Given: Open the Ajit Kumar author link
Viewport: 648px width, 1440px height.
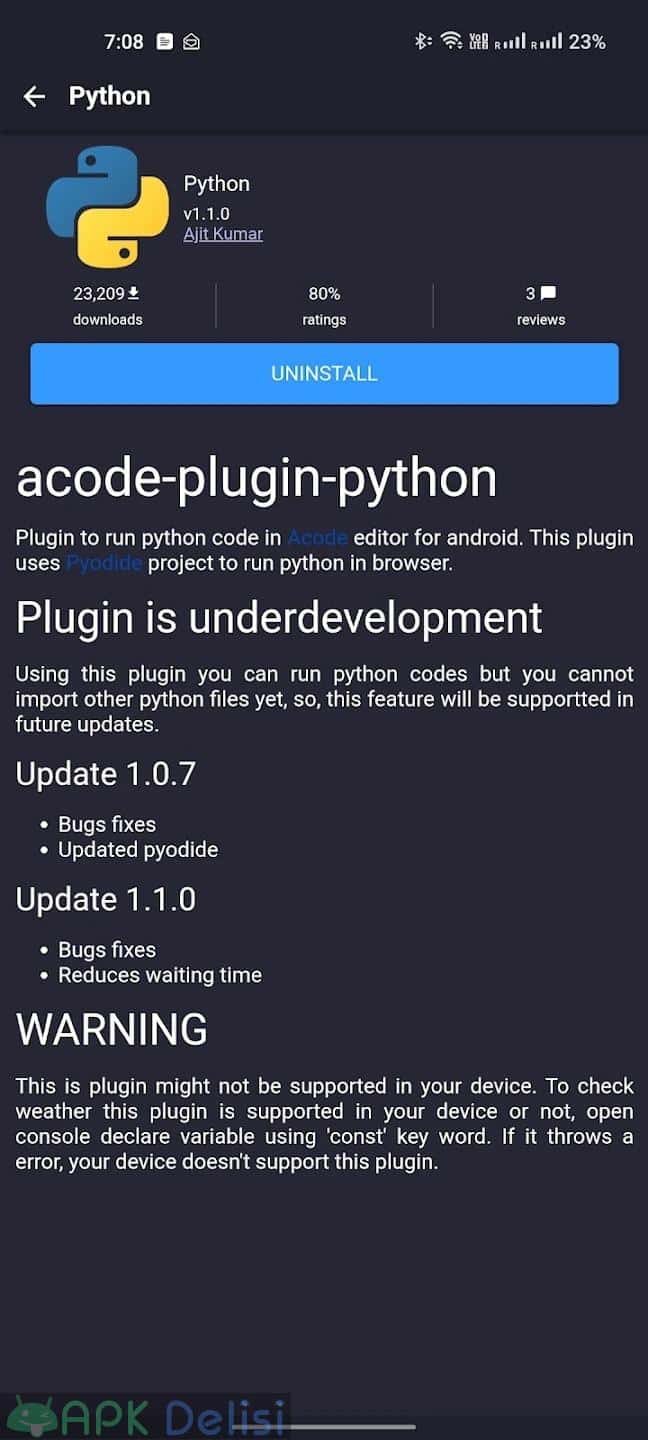Looking at the screenshot, I should tap(223, 234).
